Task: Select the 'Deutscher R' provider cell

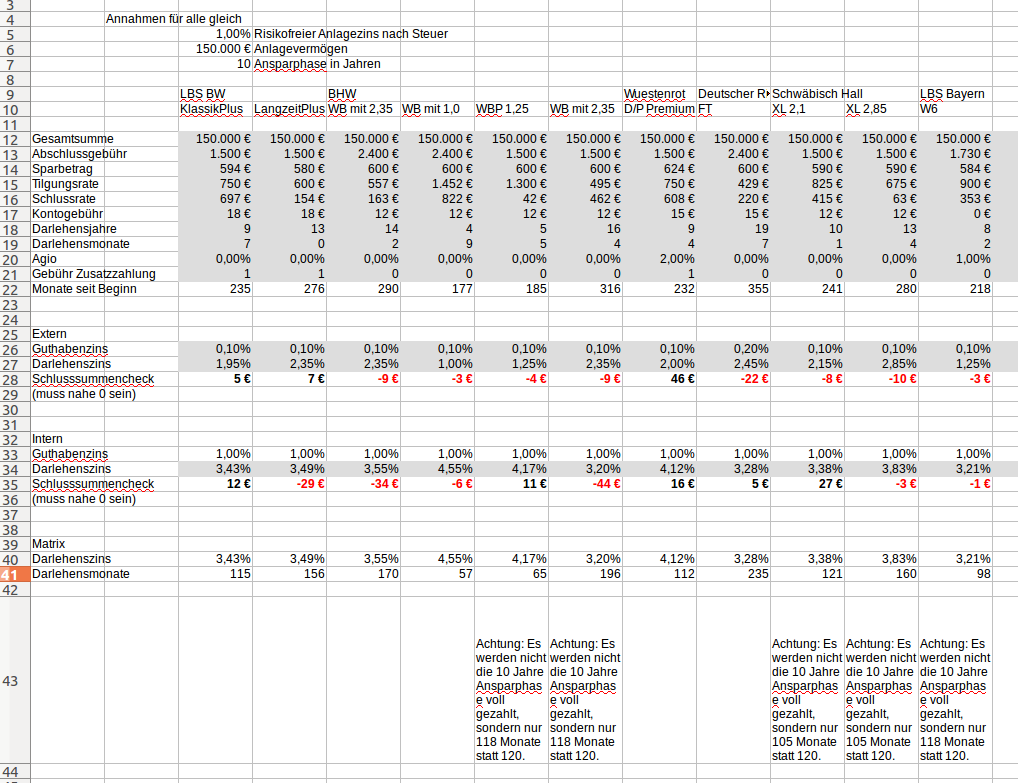Action: [734, 93]
